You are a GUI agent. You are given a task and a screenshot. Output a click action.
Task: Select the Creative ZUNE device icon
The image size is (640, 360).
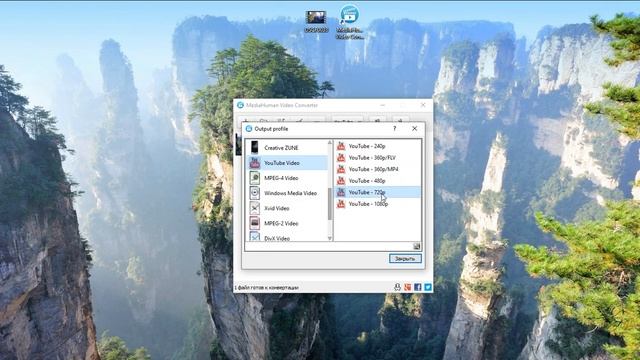255,147
